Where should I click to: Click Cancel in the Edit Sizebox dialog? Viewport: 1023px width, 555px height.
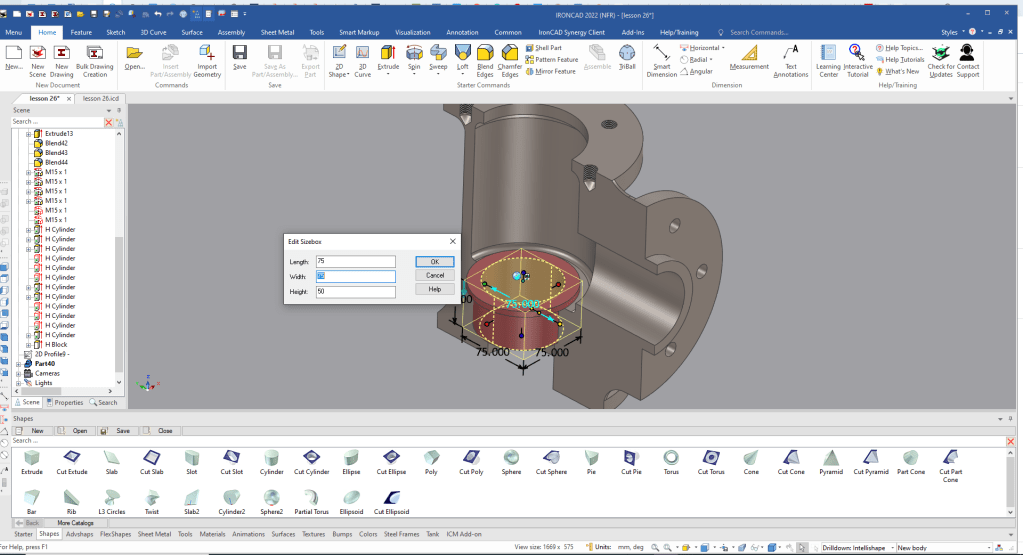pos(435,275)
